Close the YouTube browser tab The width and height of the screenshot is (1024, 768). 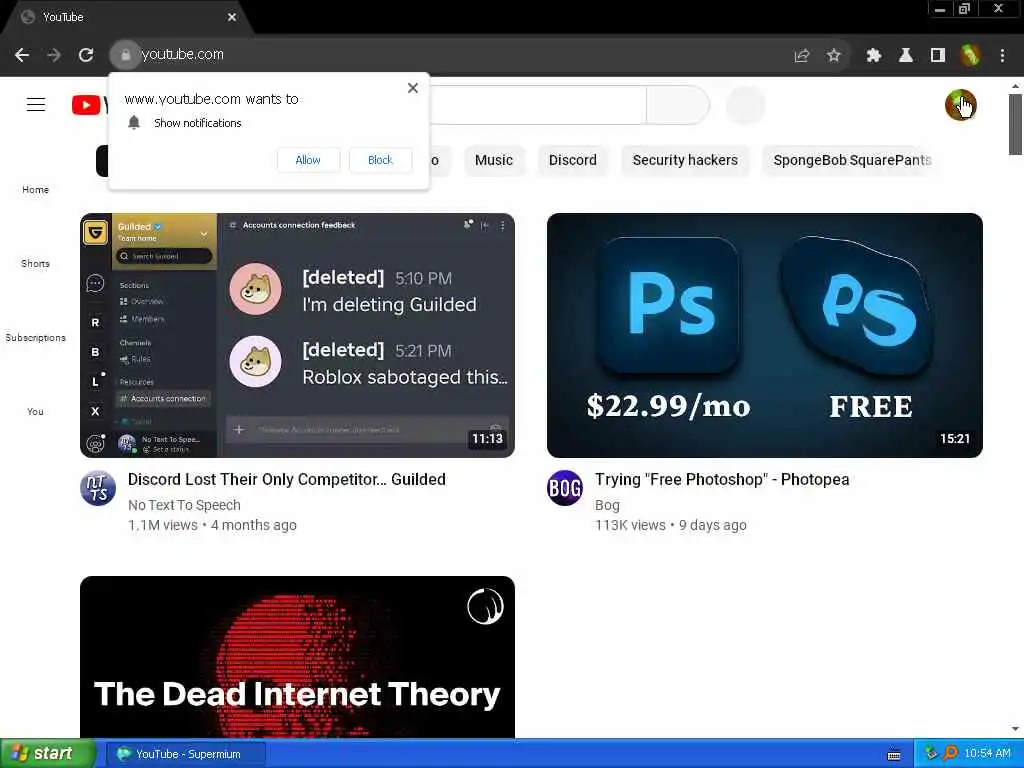click(232, 17)
